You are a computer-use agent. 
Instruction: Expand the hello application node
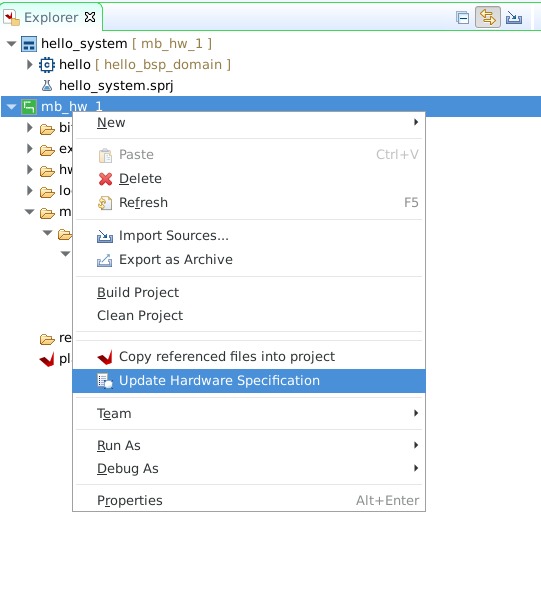(x=29, y=65)
